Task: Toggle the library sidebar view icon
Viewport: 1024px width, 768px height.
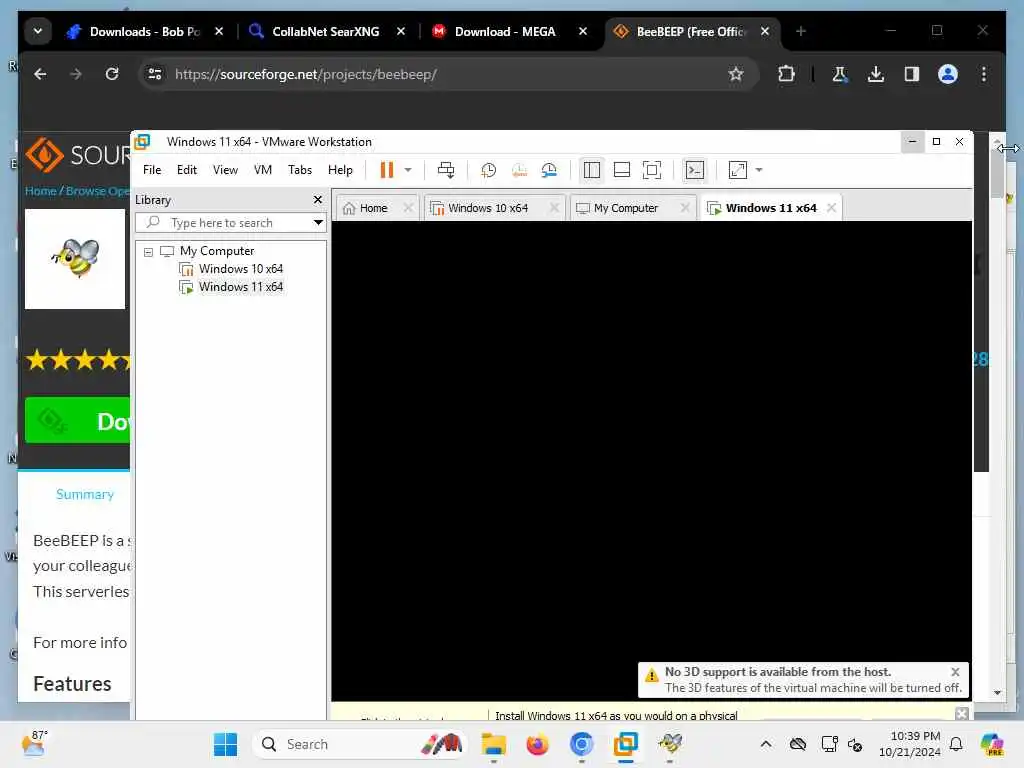Action: (x=592, y=170)
